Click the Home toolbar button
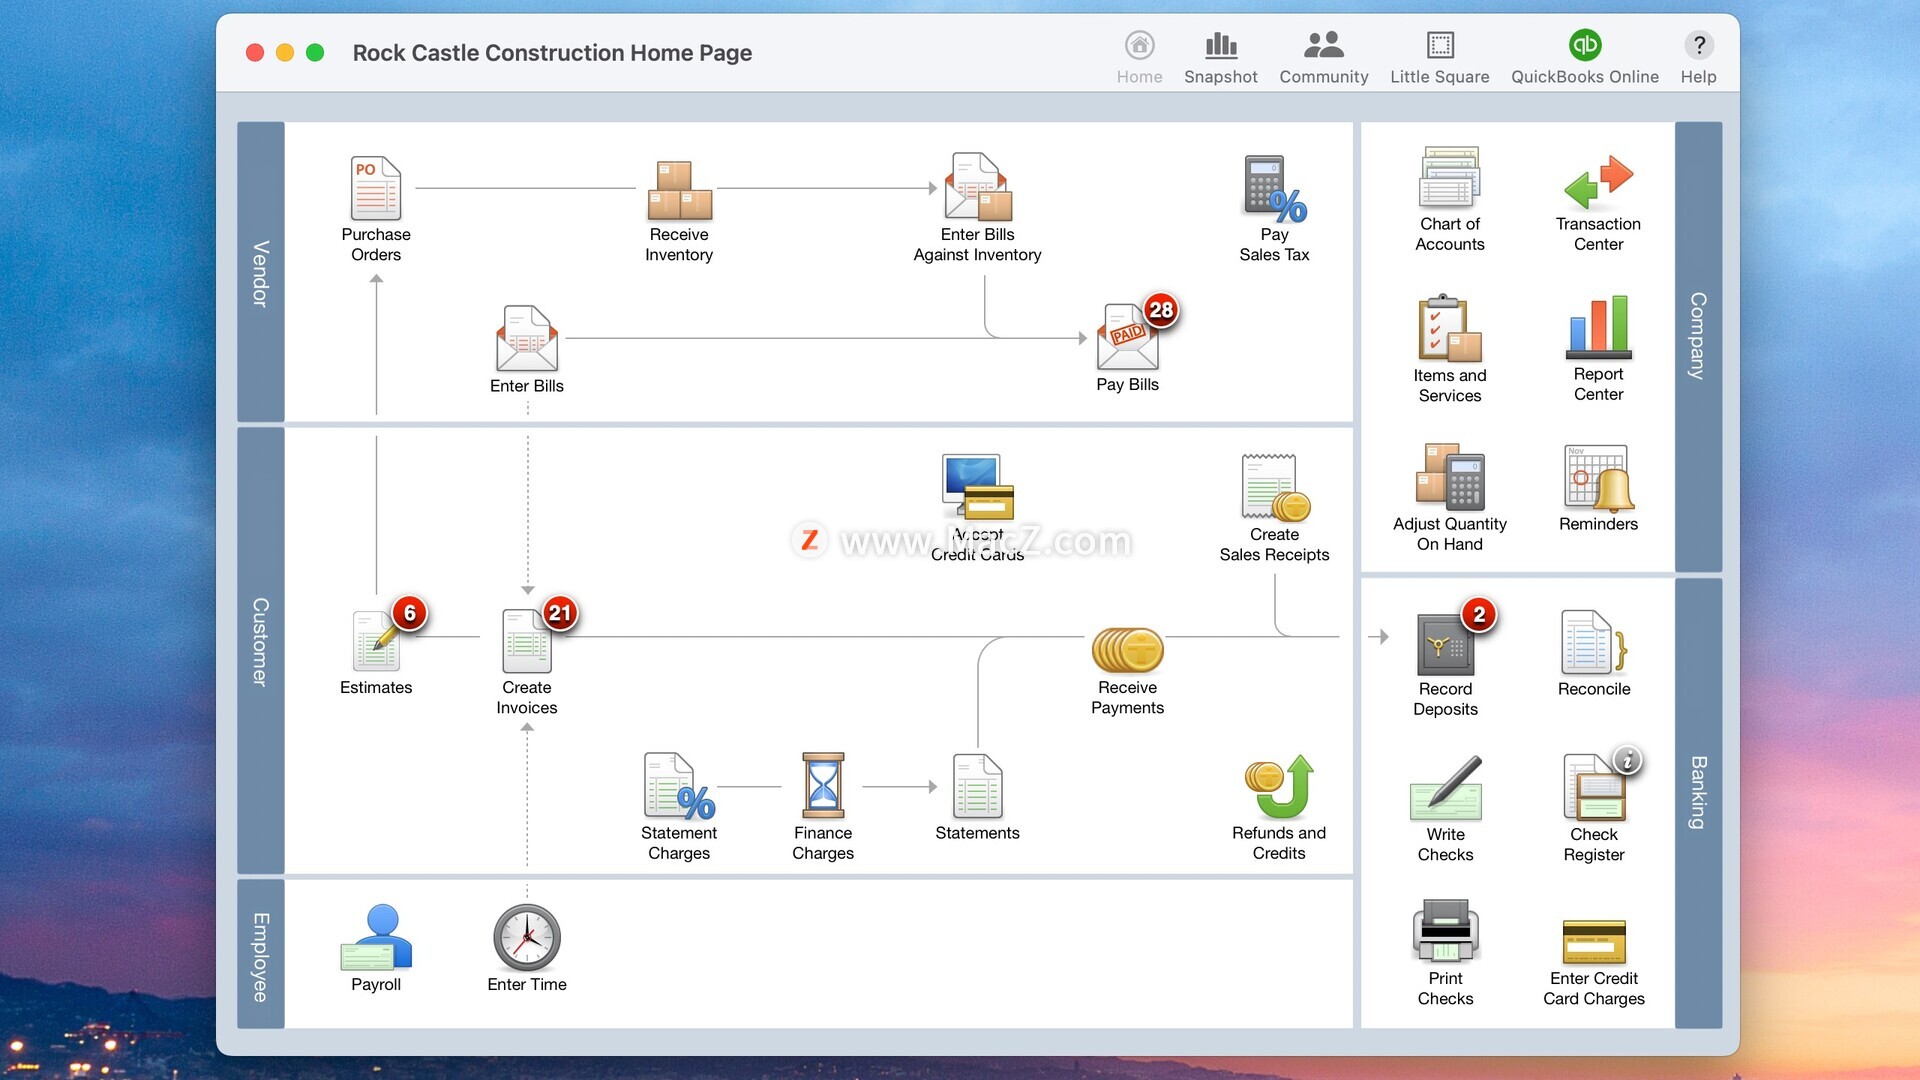 pyautogui.click(x=1139, y=58)
